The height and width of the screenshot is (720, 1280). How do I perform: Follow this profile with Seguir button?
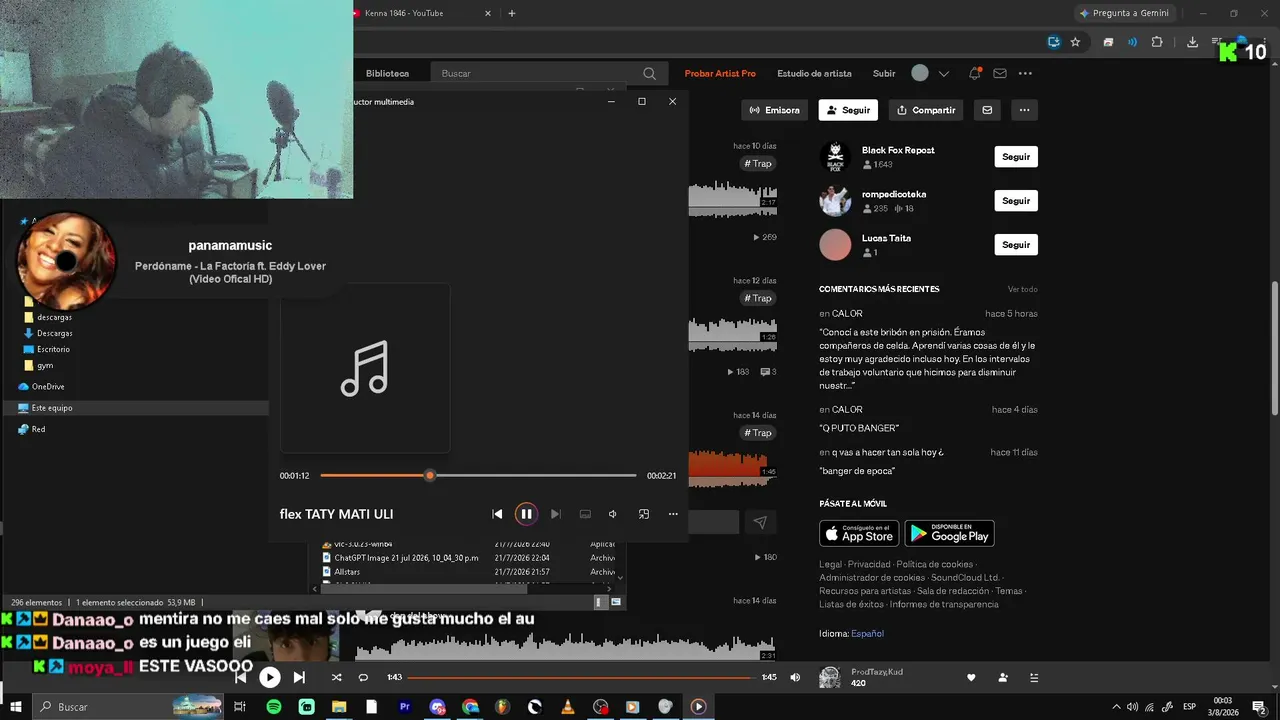click(x=848, y=110)
